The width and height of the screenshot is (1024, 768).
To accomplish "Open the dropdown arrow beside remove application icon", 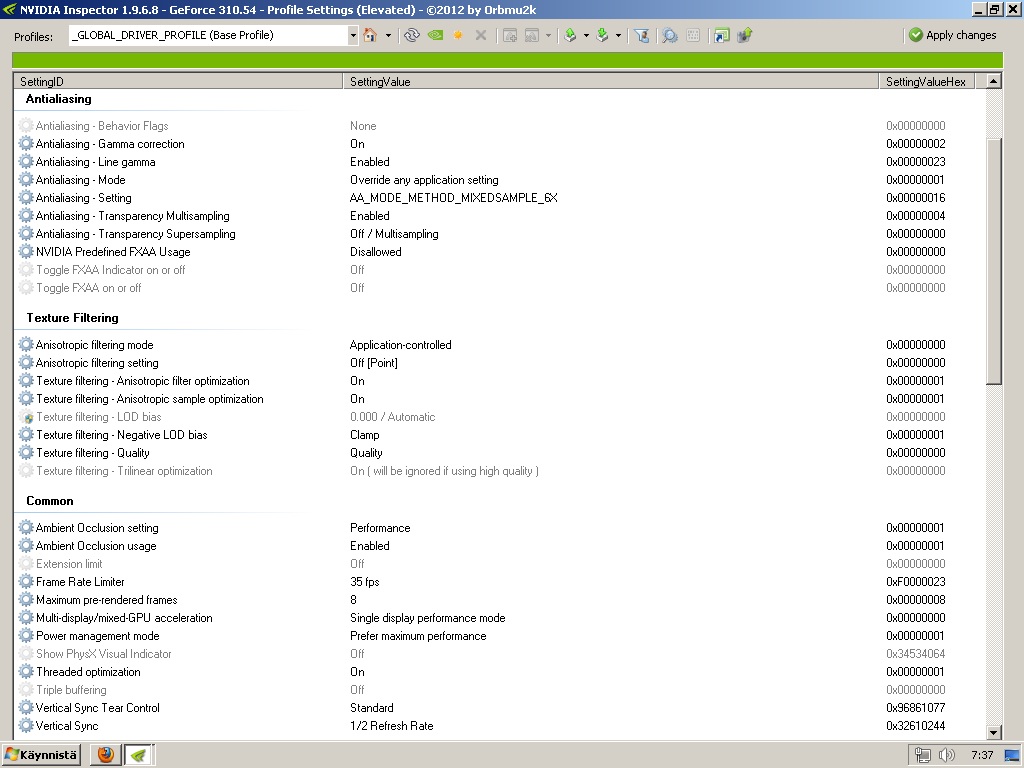I will click(548, 35).
